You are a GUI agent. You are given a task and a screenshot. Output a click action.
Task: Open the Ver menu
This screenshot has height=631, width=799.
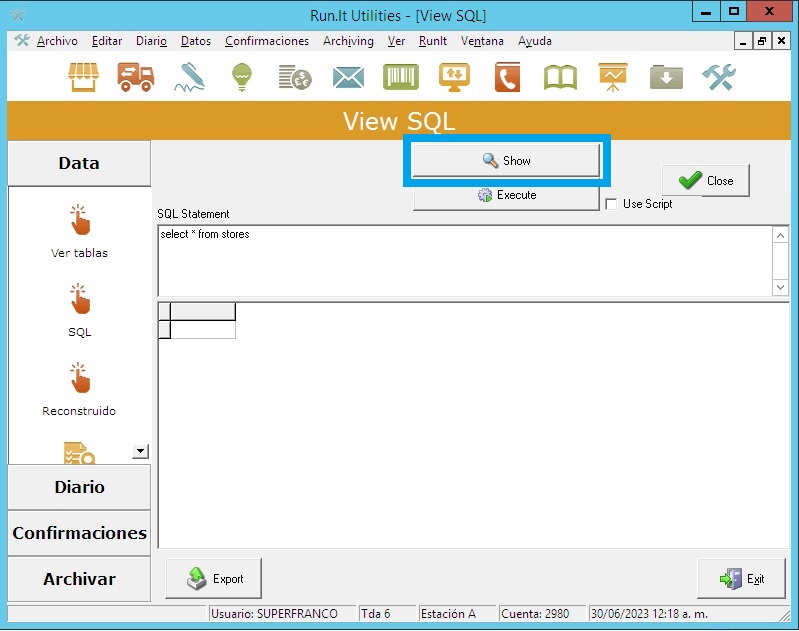pos(396,41)
